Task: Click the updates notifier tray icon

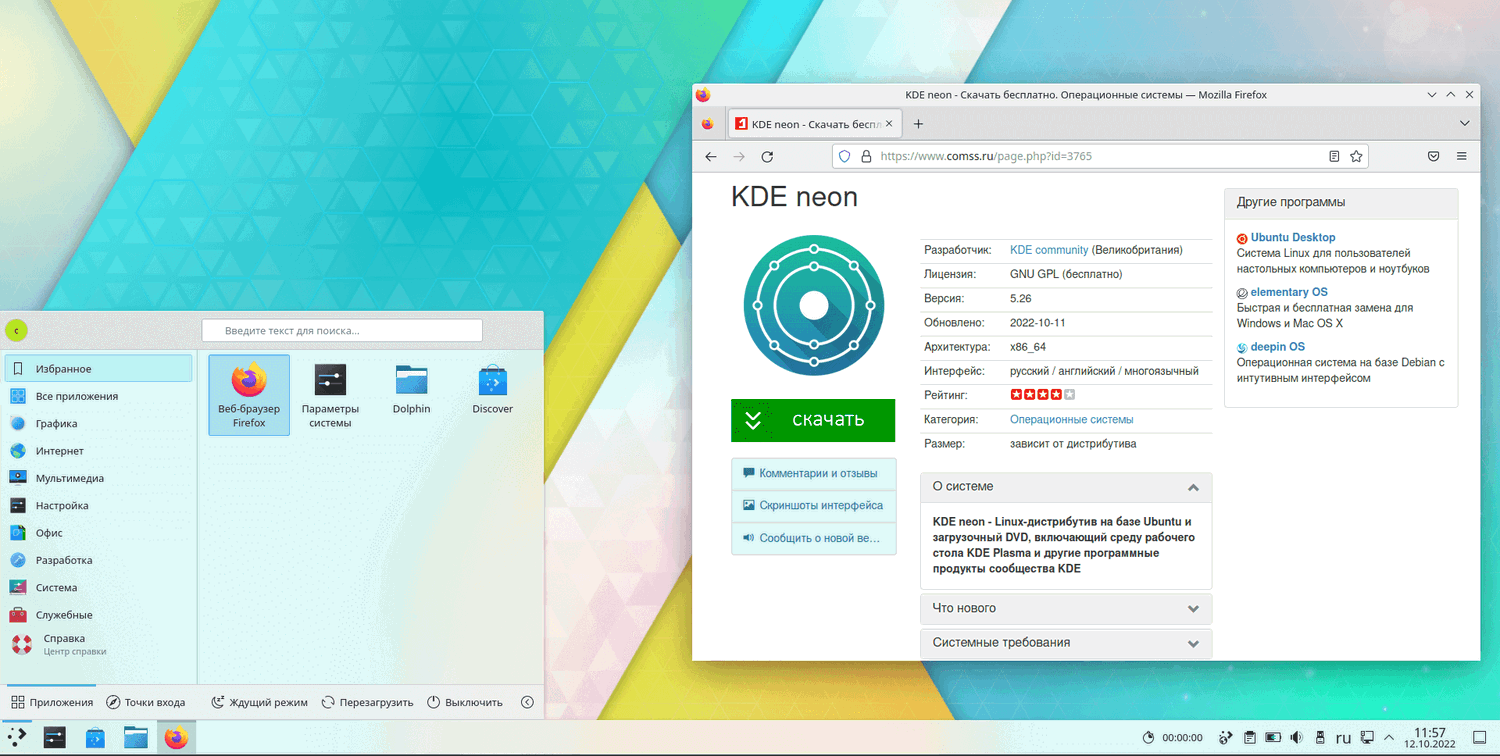Action: 1226,738
